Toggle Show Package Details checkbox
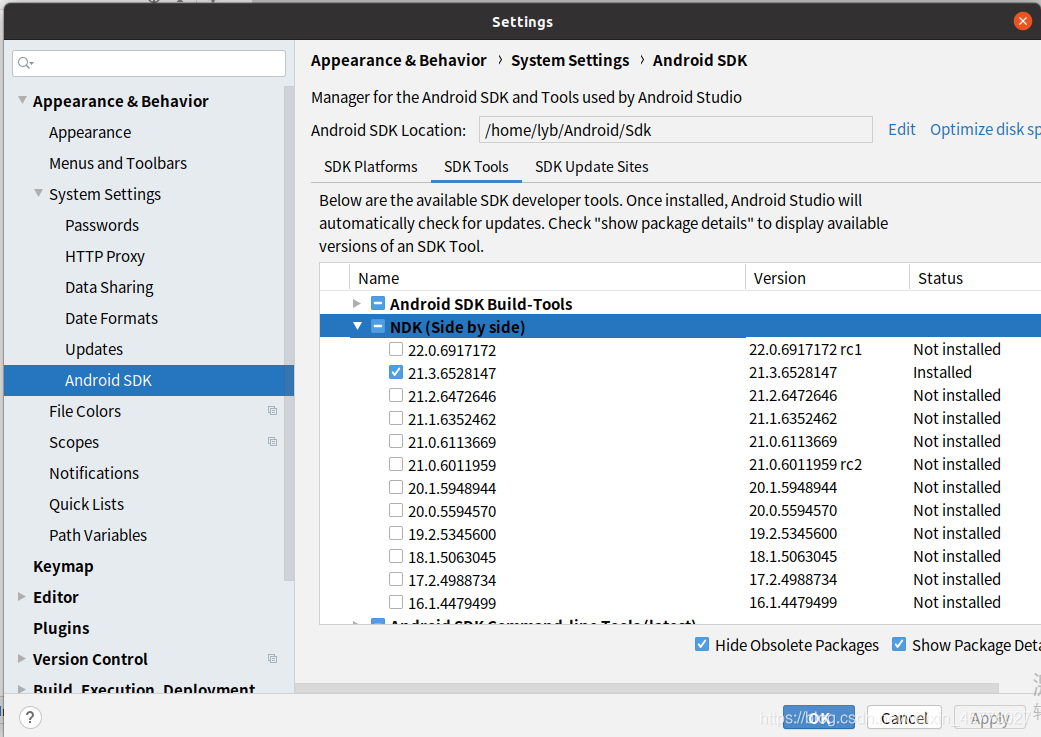 [899, 644]
